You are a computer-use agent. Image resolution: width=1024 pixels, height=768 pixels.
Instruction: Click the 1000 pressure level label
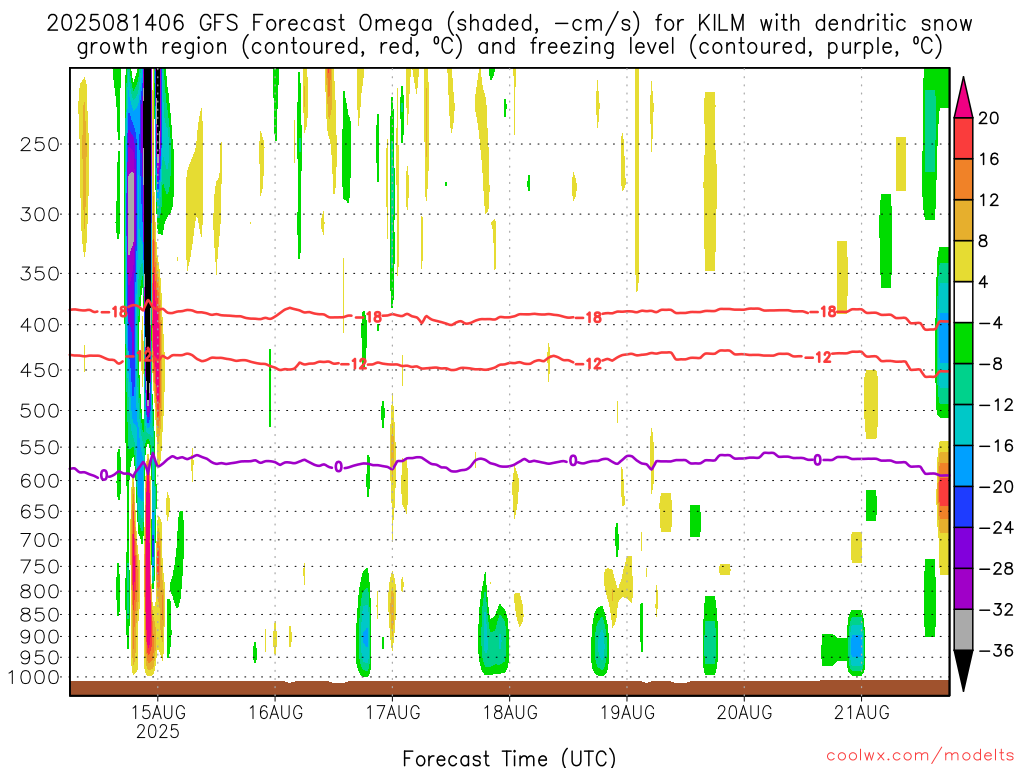(x=34, y=677)
